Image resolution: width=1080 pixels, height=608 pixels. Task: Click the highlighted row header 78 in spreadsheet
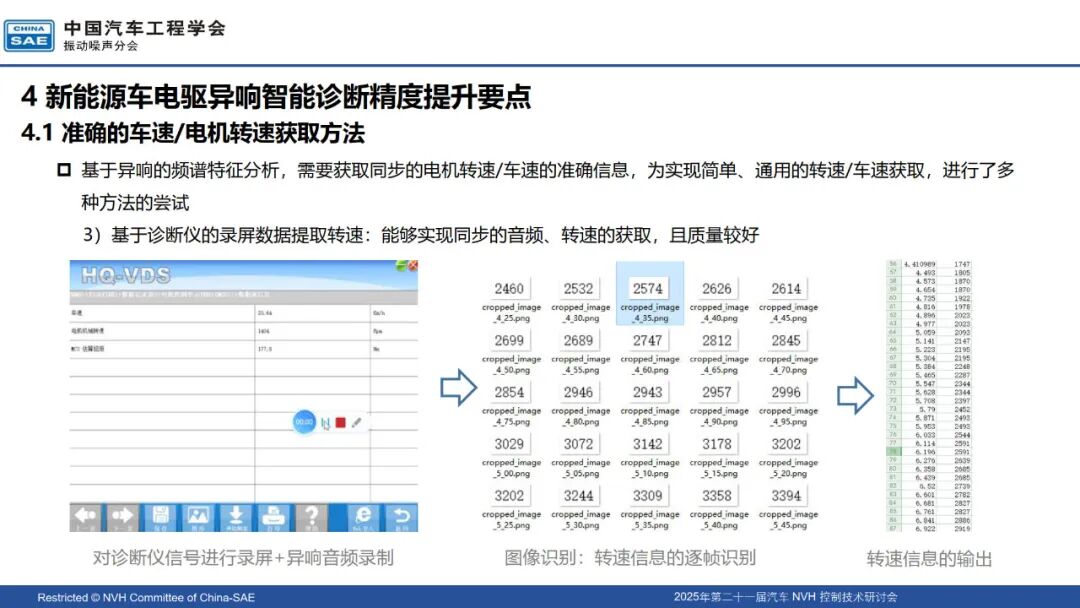coord(893,452)
